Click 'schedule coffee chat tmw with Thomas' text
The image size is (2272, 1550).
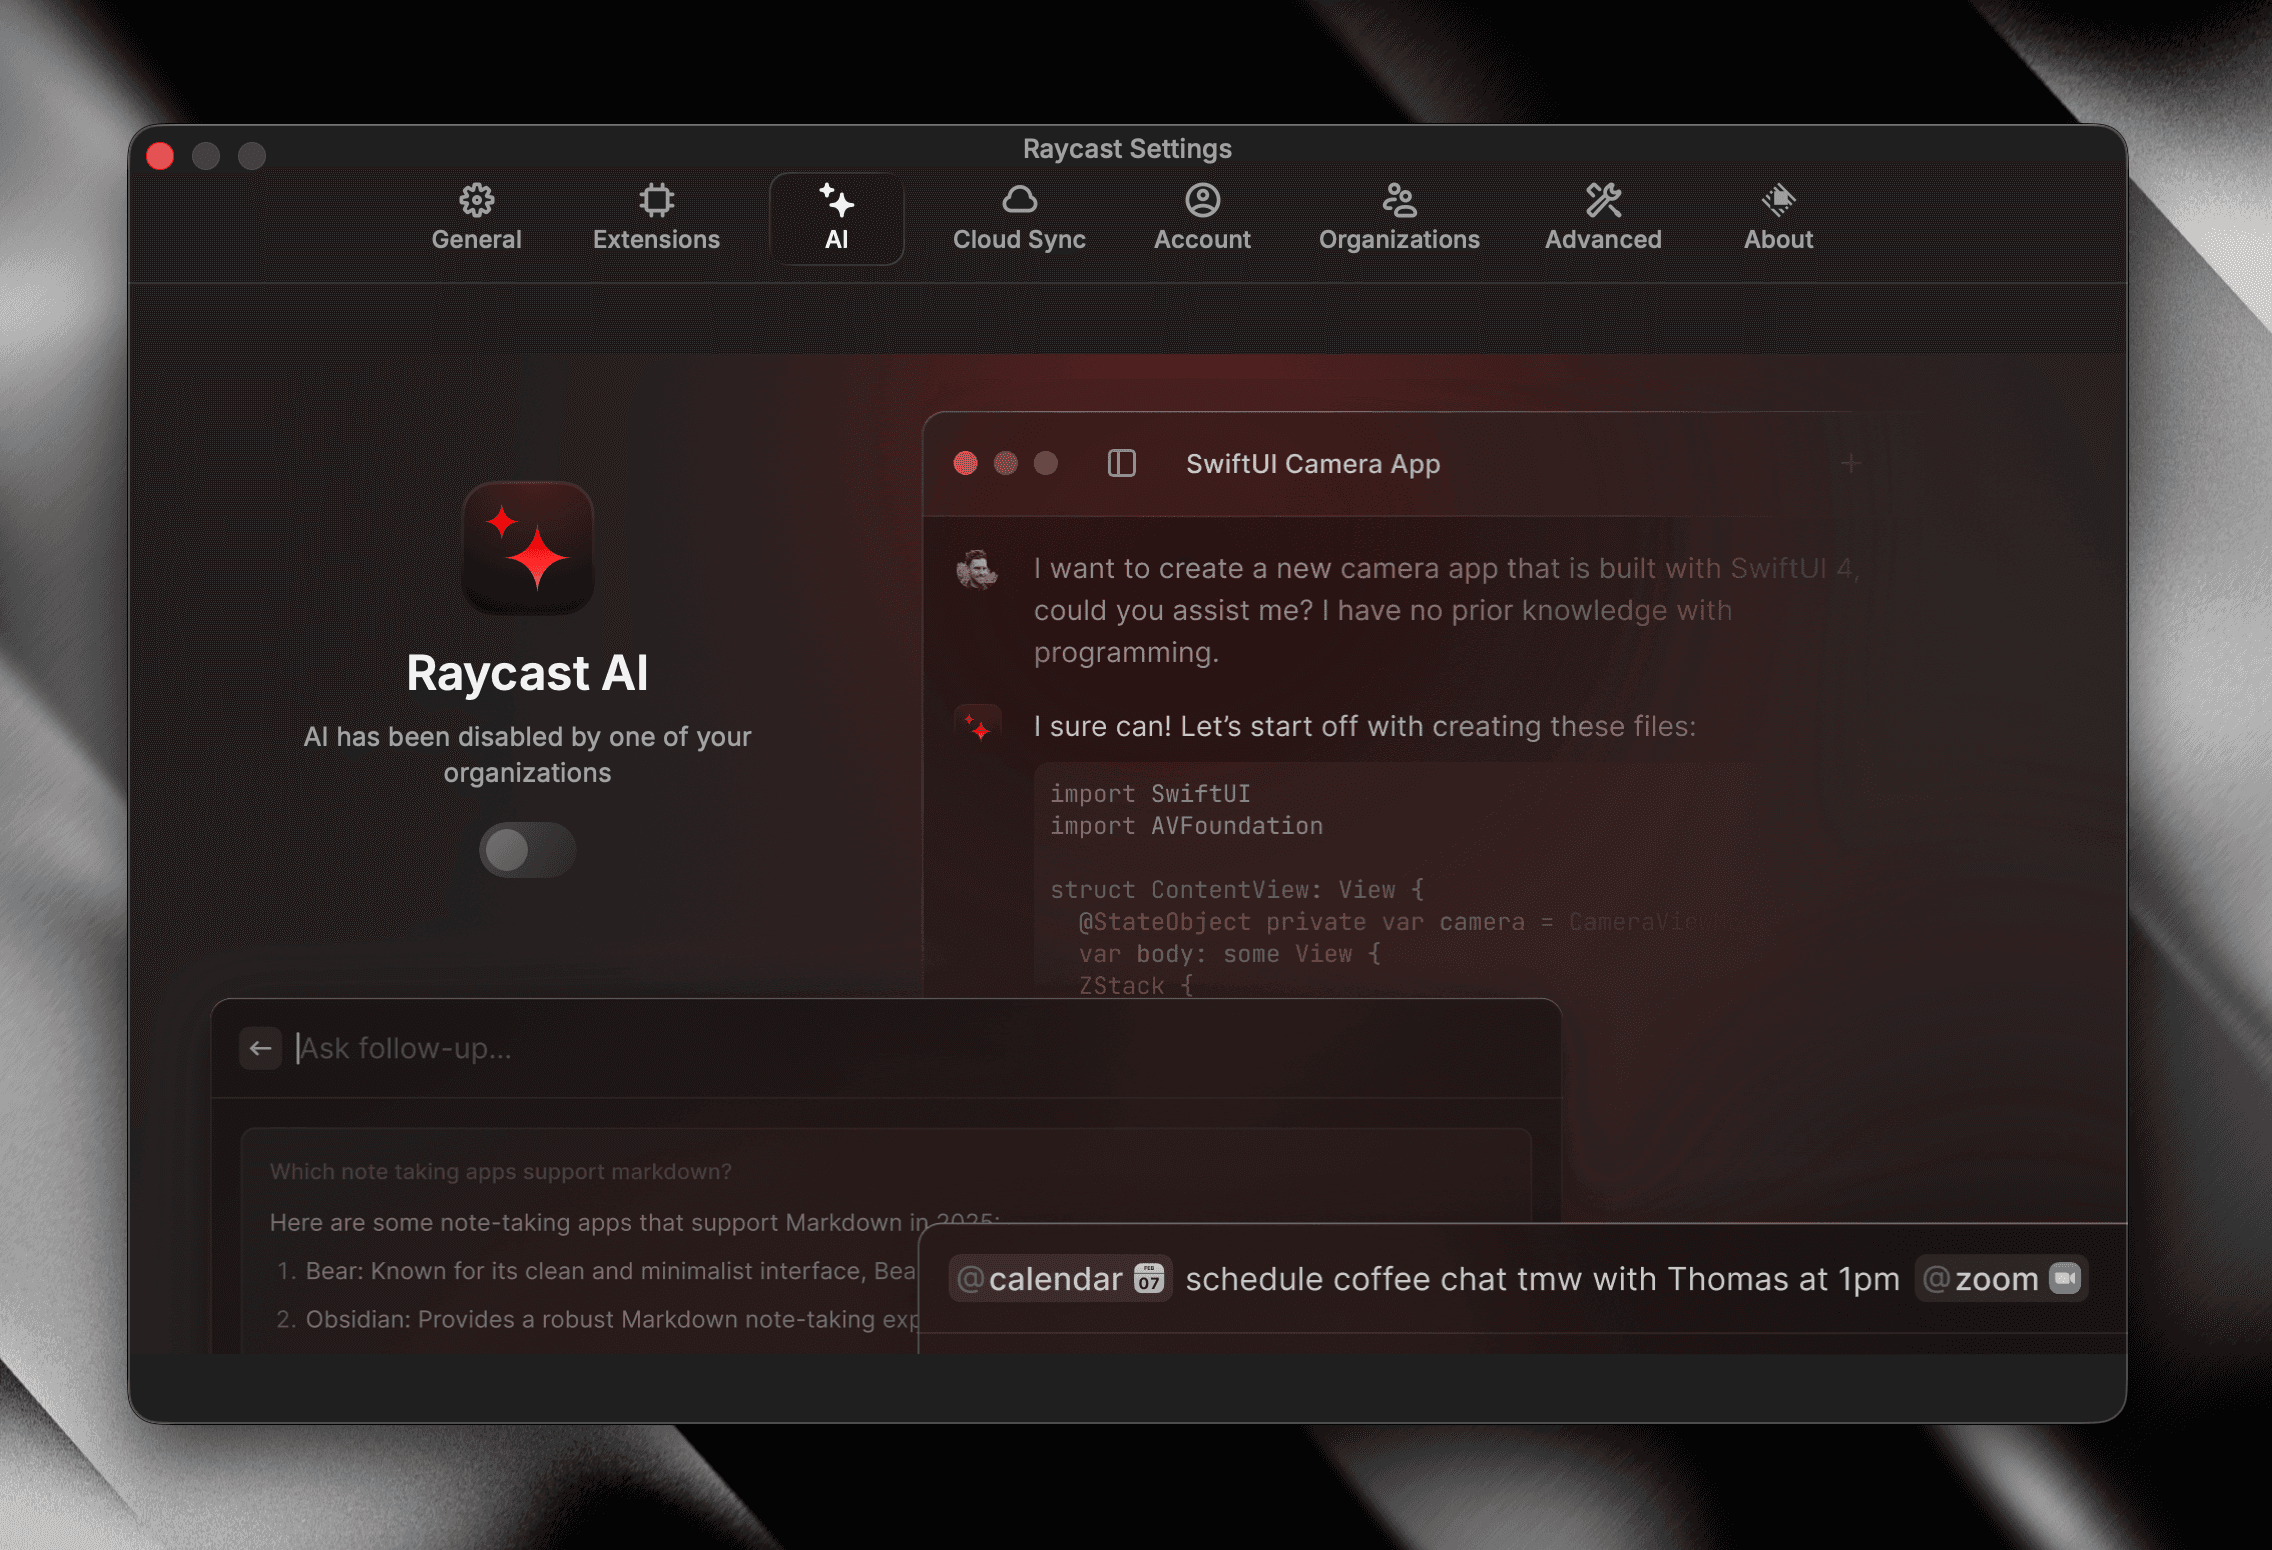[x=1542, y=1279]
